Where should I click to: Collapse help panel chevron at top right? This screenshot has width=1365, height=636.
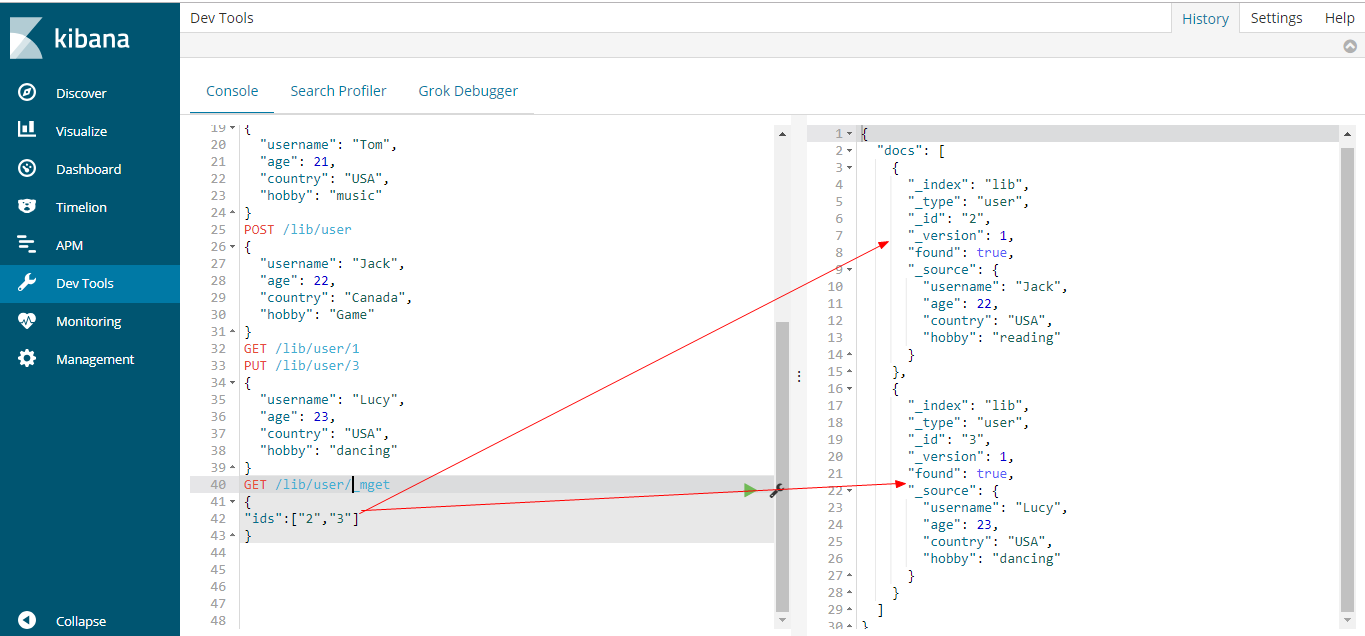1350,46
